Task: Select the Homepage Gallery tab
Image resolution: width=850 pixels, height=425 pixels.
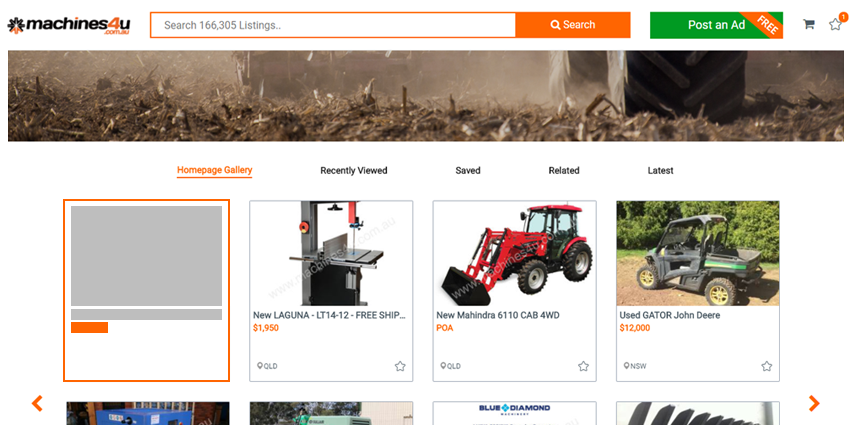Action: point(215,170)
